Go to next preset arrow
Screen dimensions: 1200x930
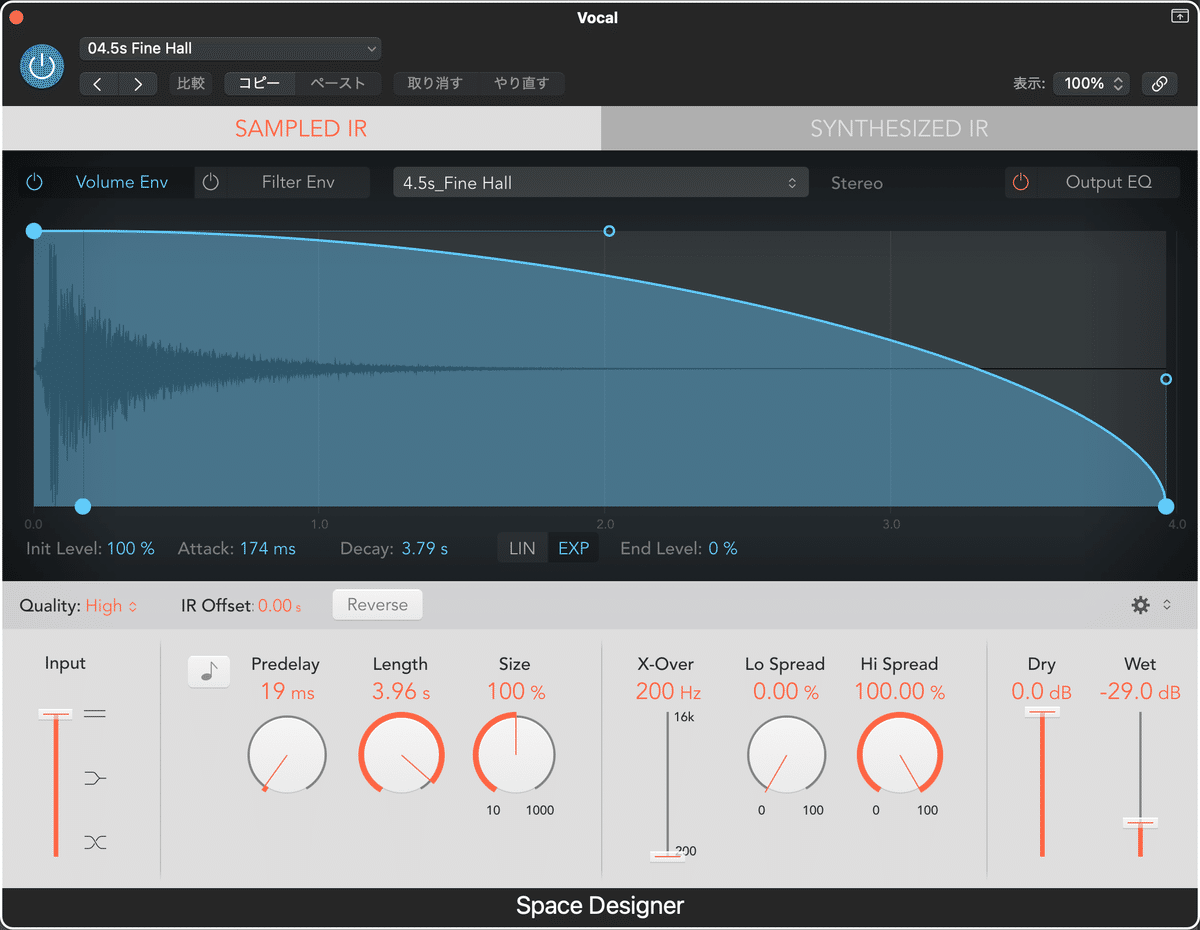(x=138, y=84)
